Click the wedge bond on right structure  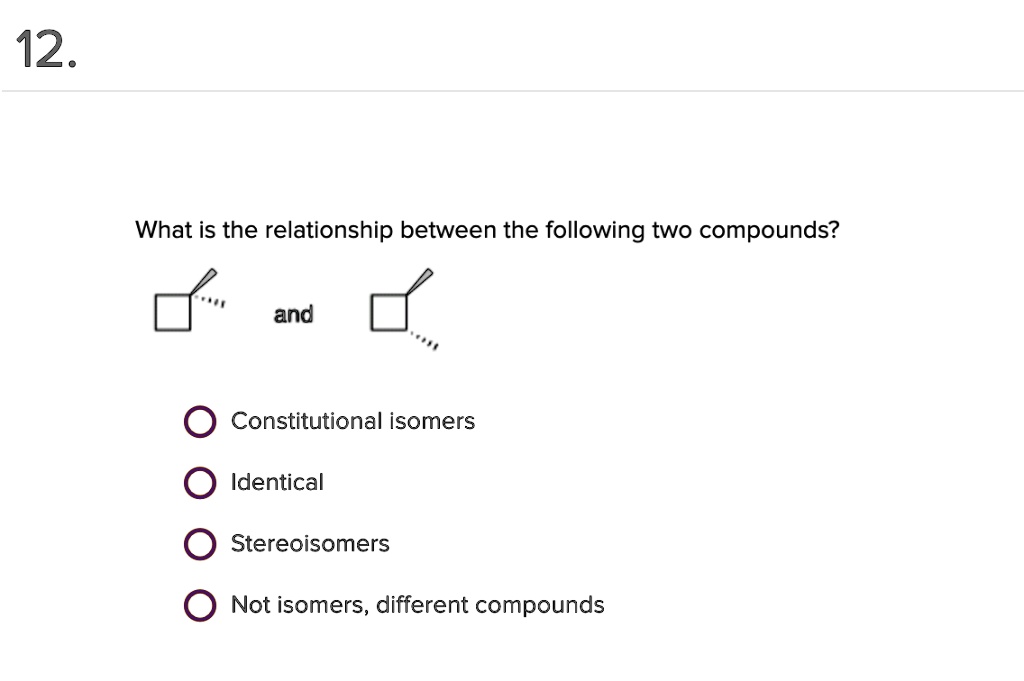coord(420,280)
